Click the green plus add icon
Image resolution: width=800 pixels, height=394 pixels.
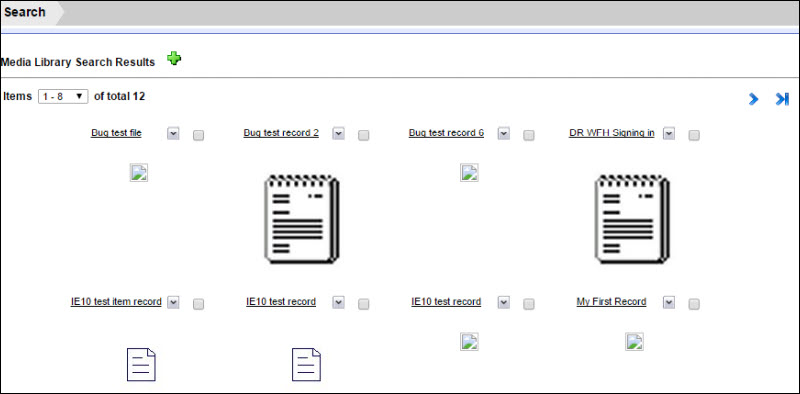click(x=174, y=59)
